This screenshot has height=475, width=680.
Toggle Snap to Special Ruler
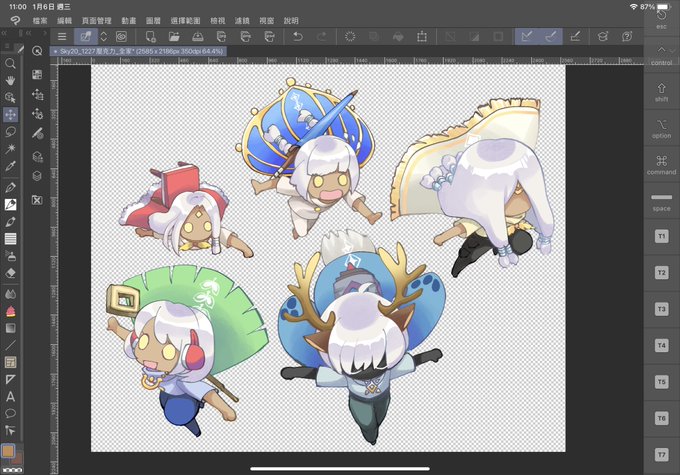pyautogui.click(x=551, y=36)
